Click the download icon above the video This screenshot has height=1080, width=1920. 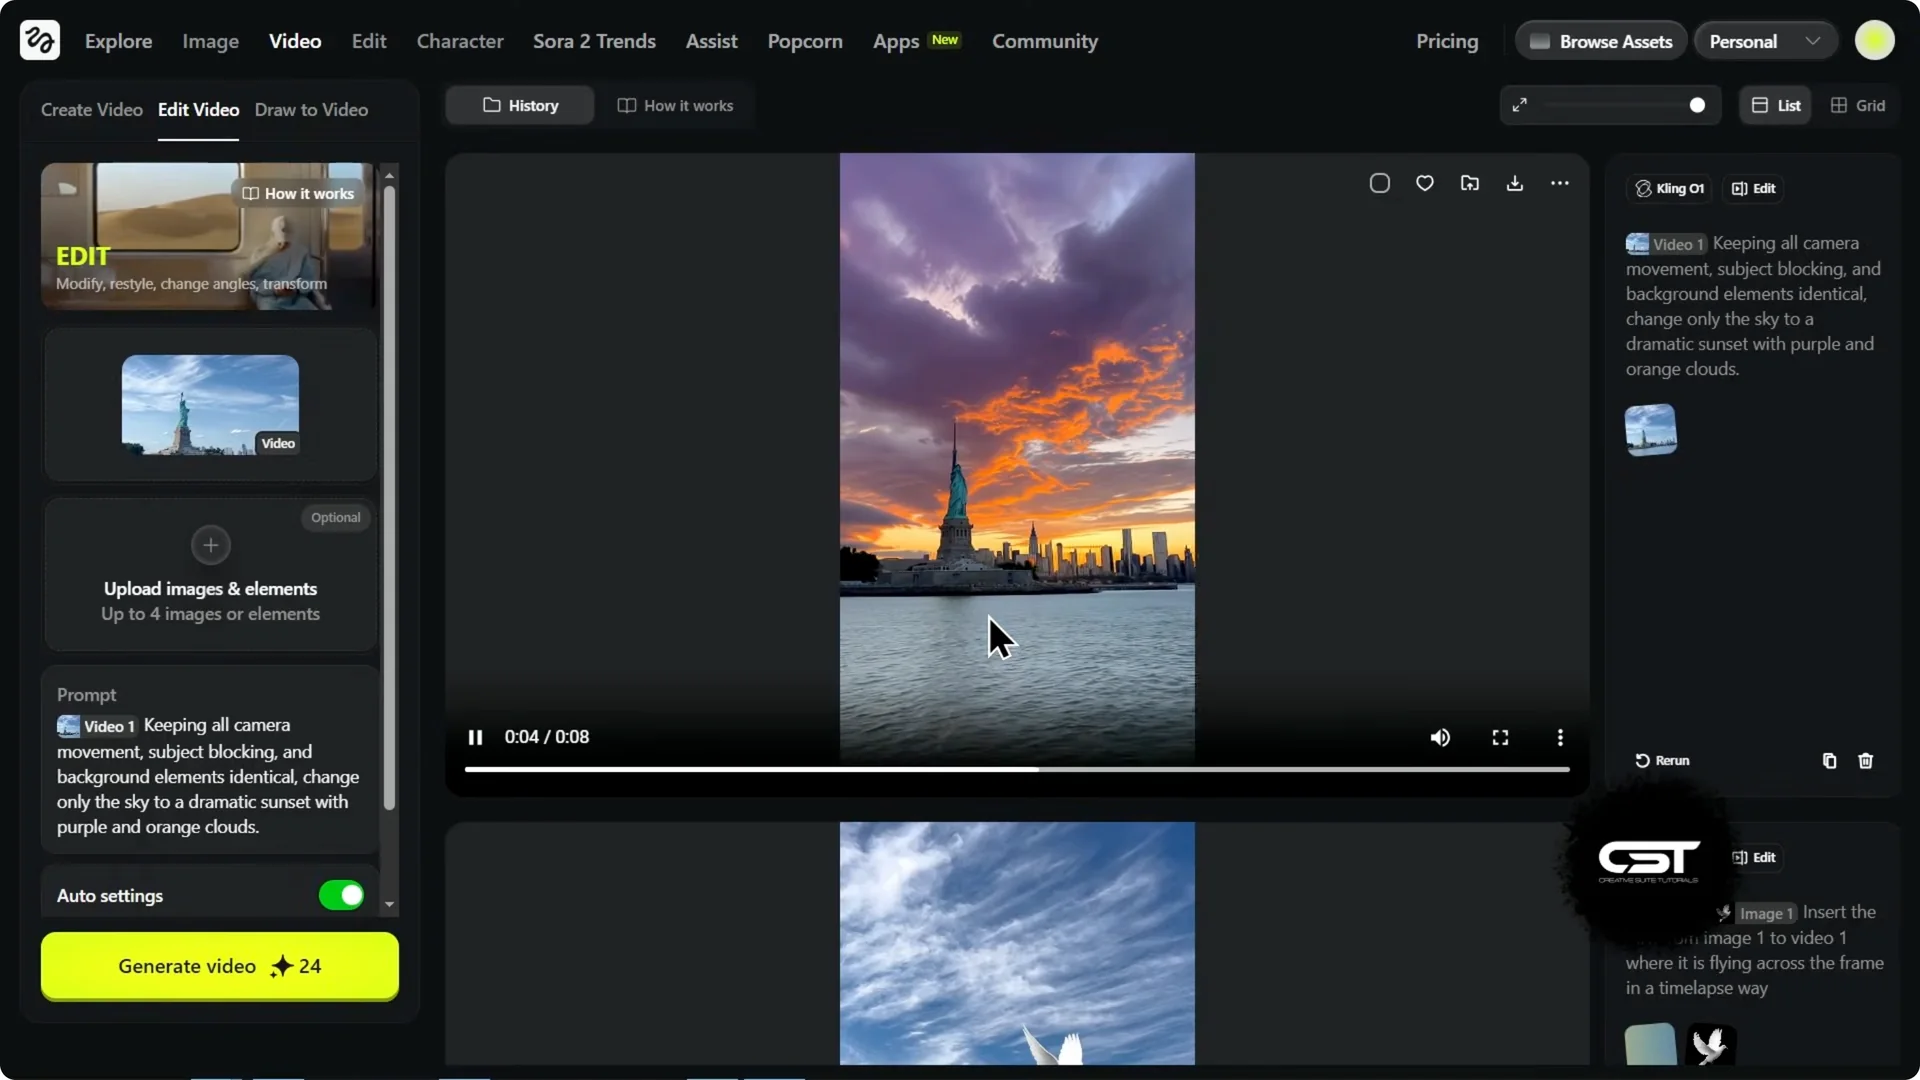[1514, 183]
